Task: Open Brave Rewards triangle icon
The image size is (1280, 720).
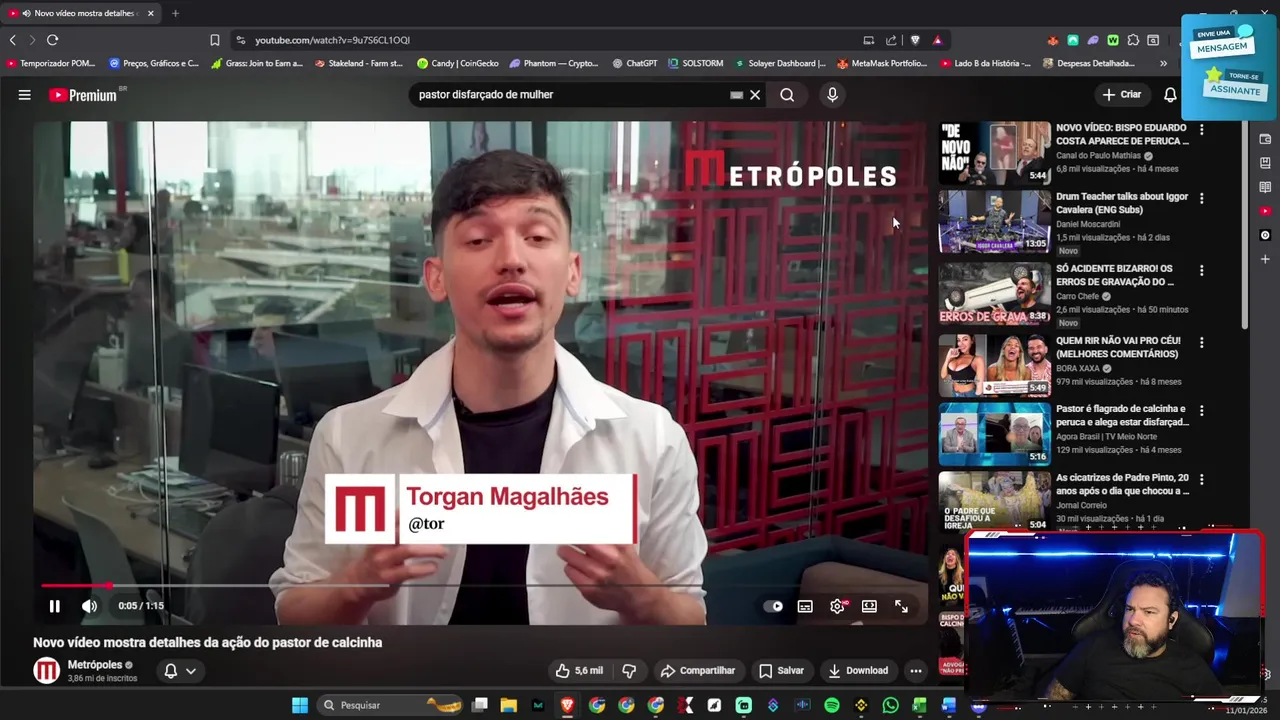Action: [937, 40]
